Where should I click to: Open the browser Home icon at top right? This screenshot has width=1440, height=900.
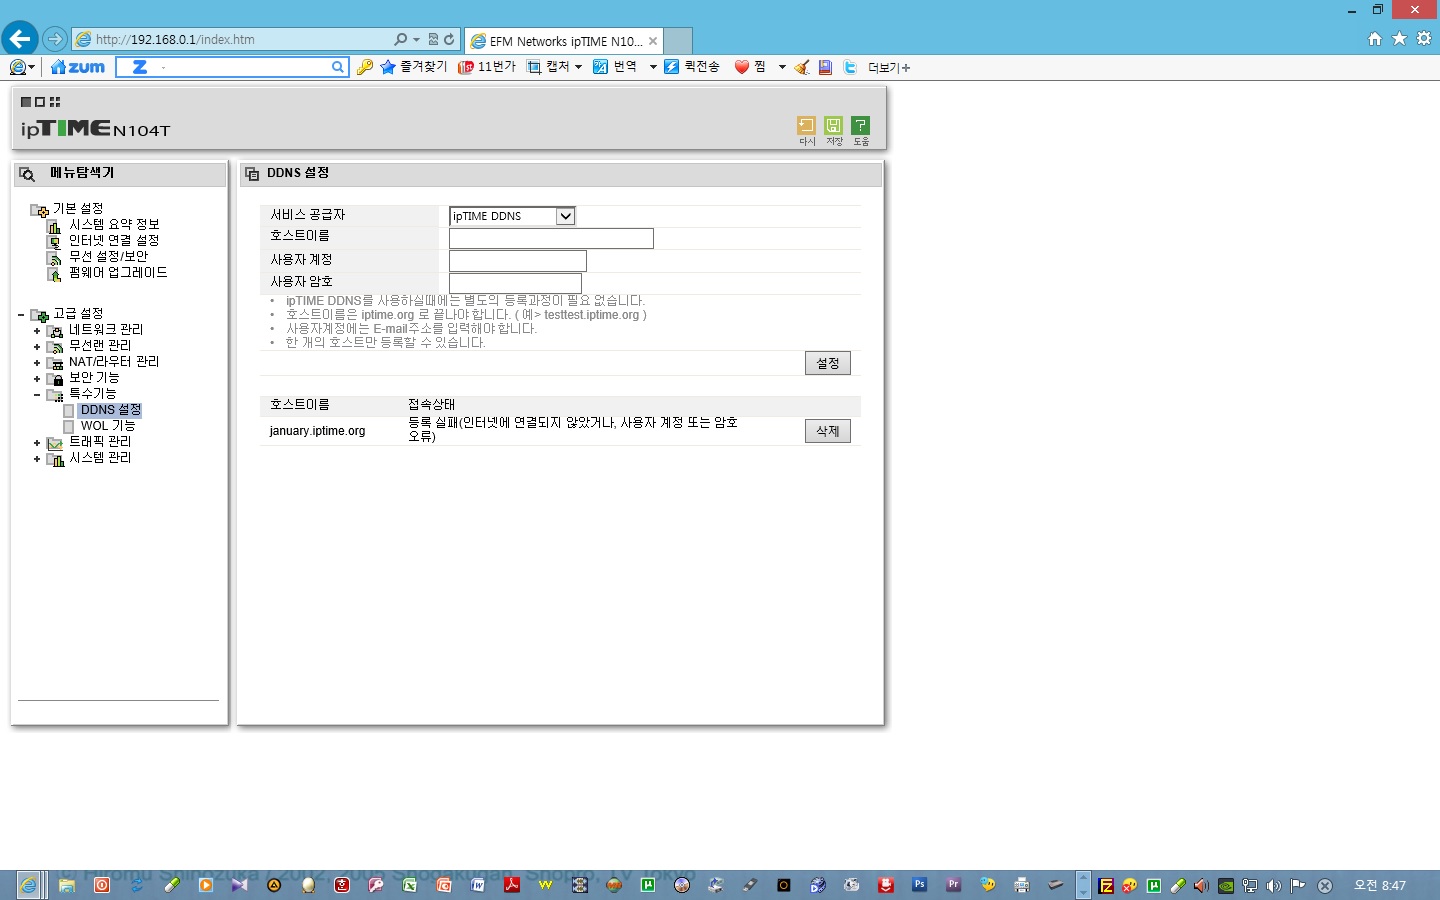pyautogui.click(x=1375, y=39)
